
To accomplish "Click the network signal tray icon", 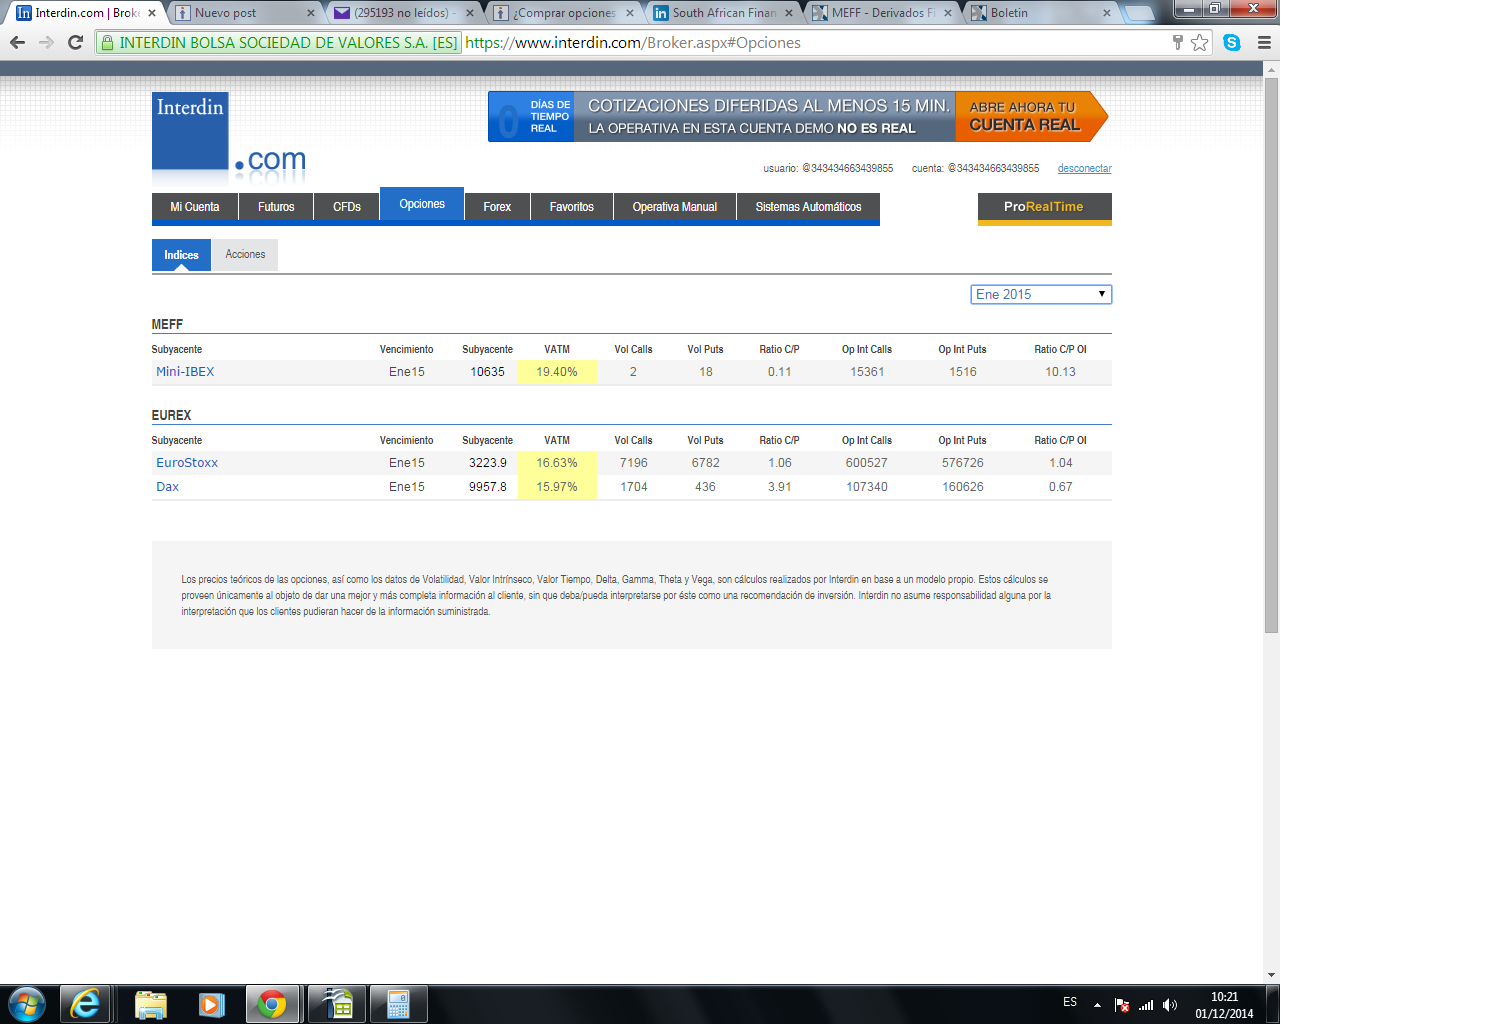I will click(x=1146, y=1005).
